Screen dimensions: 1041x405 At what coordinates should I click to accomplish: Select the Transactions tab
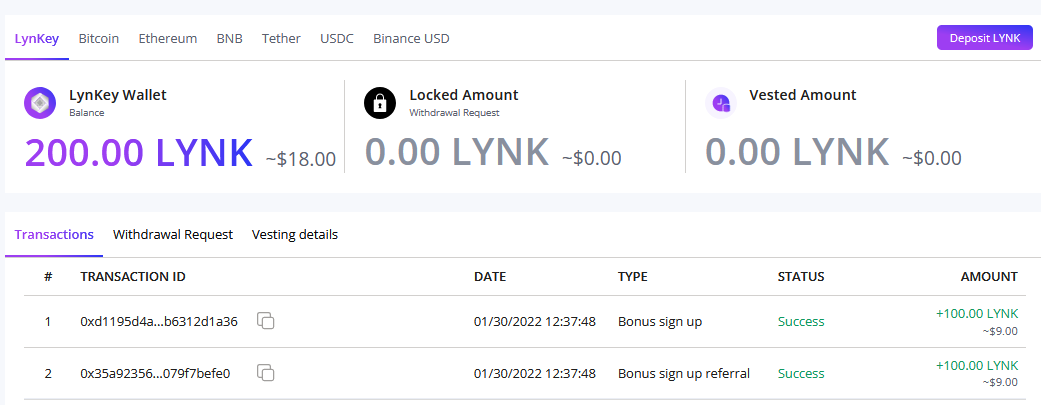click(x=54, y=234)
